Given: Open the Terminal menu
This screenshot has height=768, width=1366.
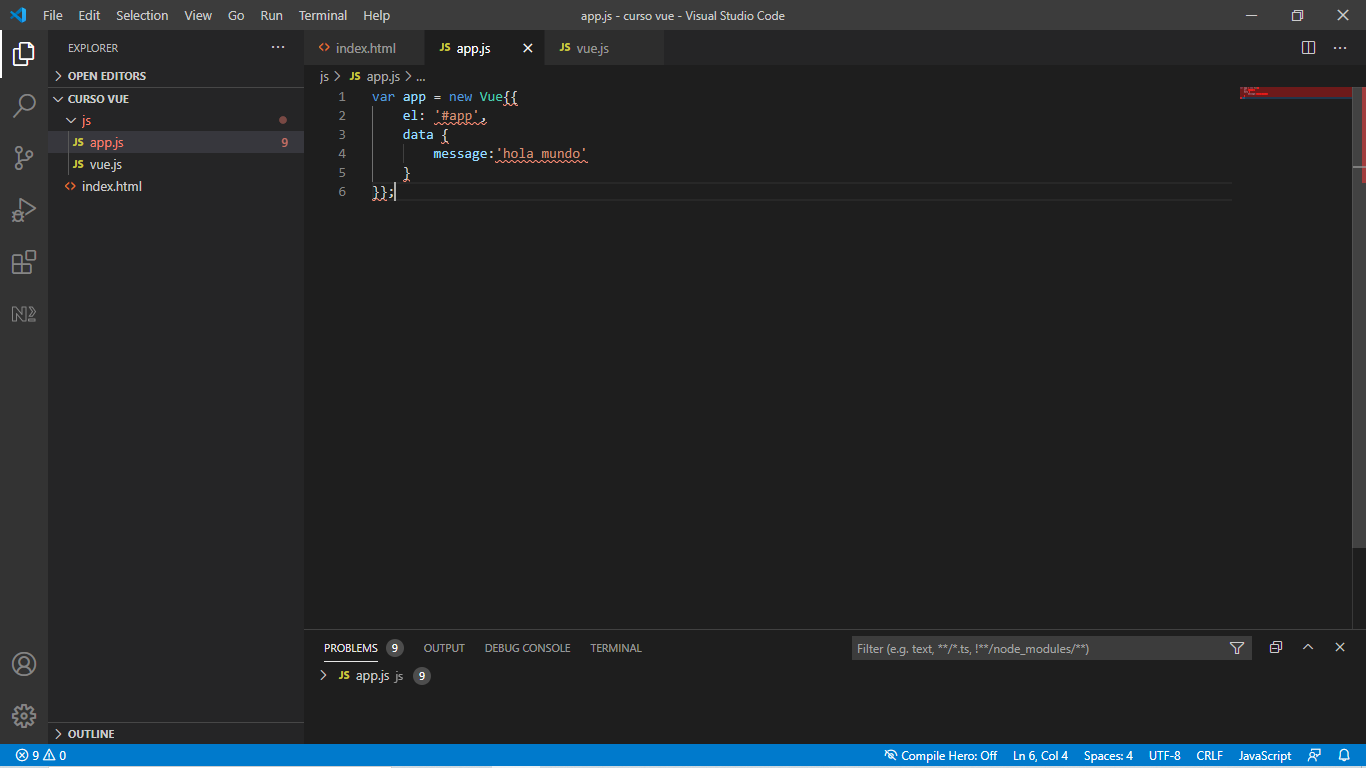Looking at the screenshot, I should [x=323, y=15].
